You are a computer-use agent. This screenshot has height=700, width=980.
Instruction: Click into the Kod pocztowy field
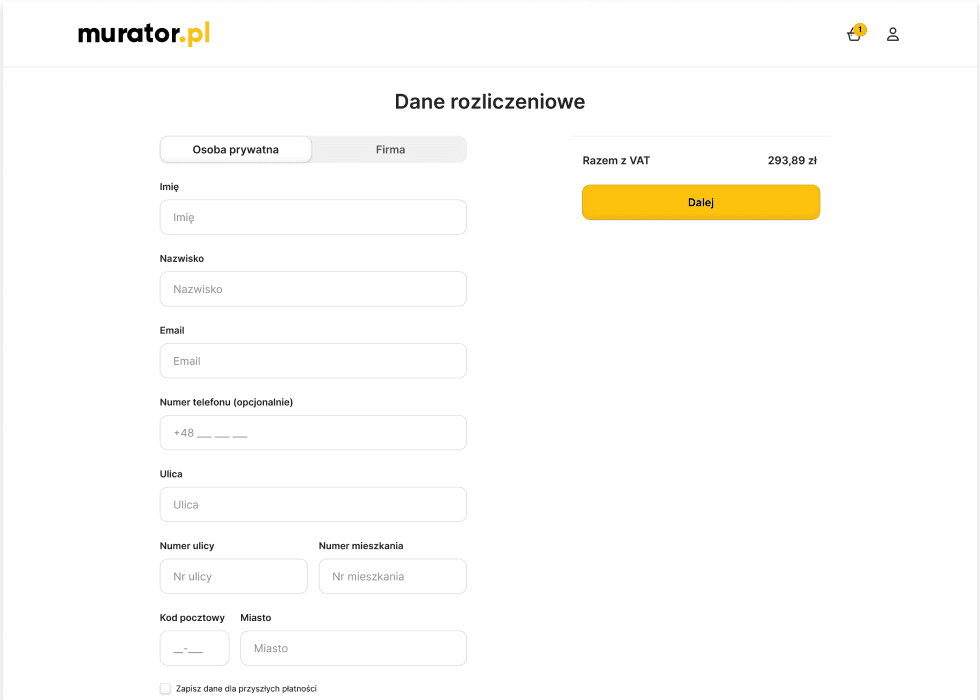(194, 648)
